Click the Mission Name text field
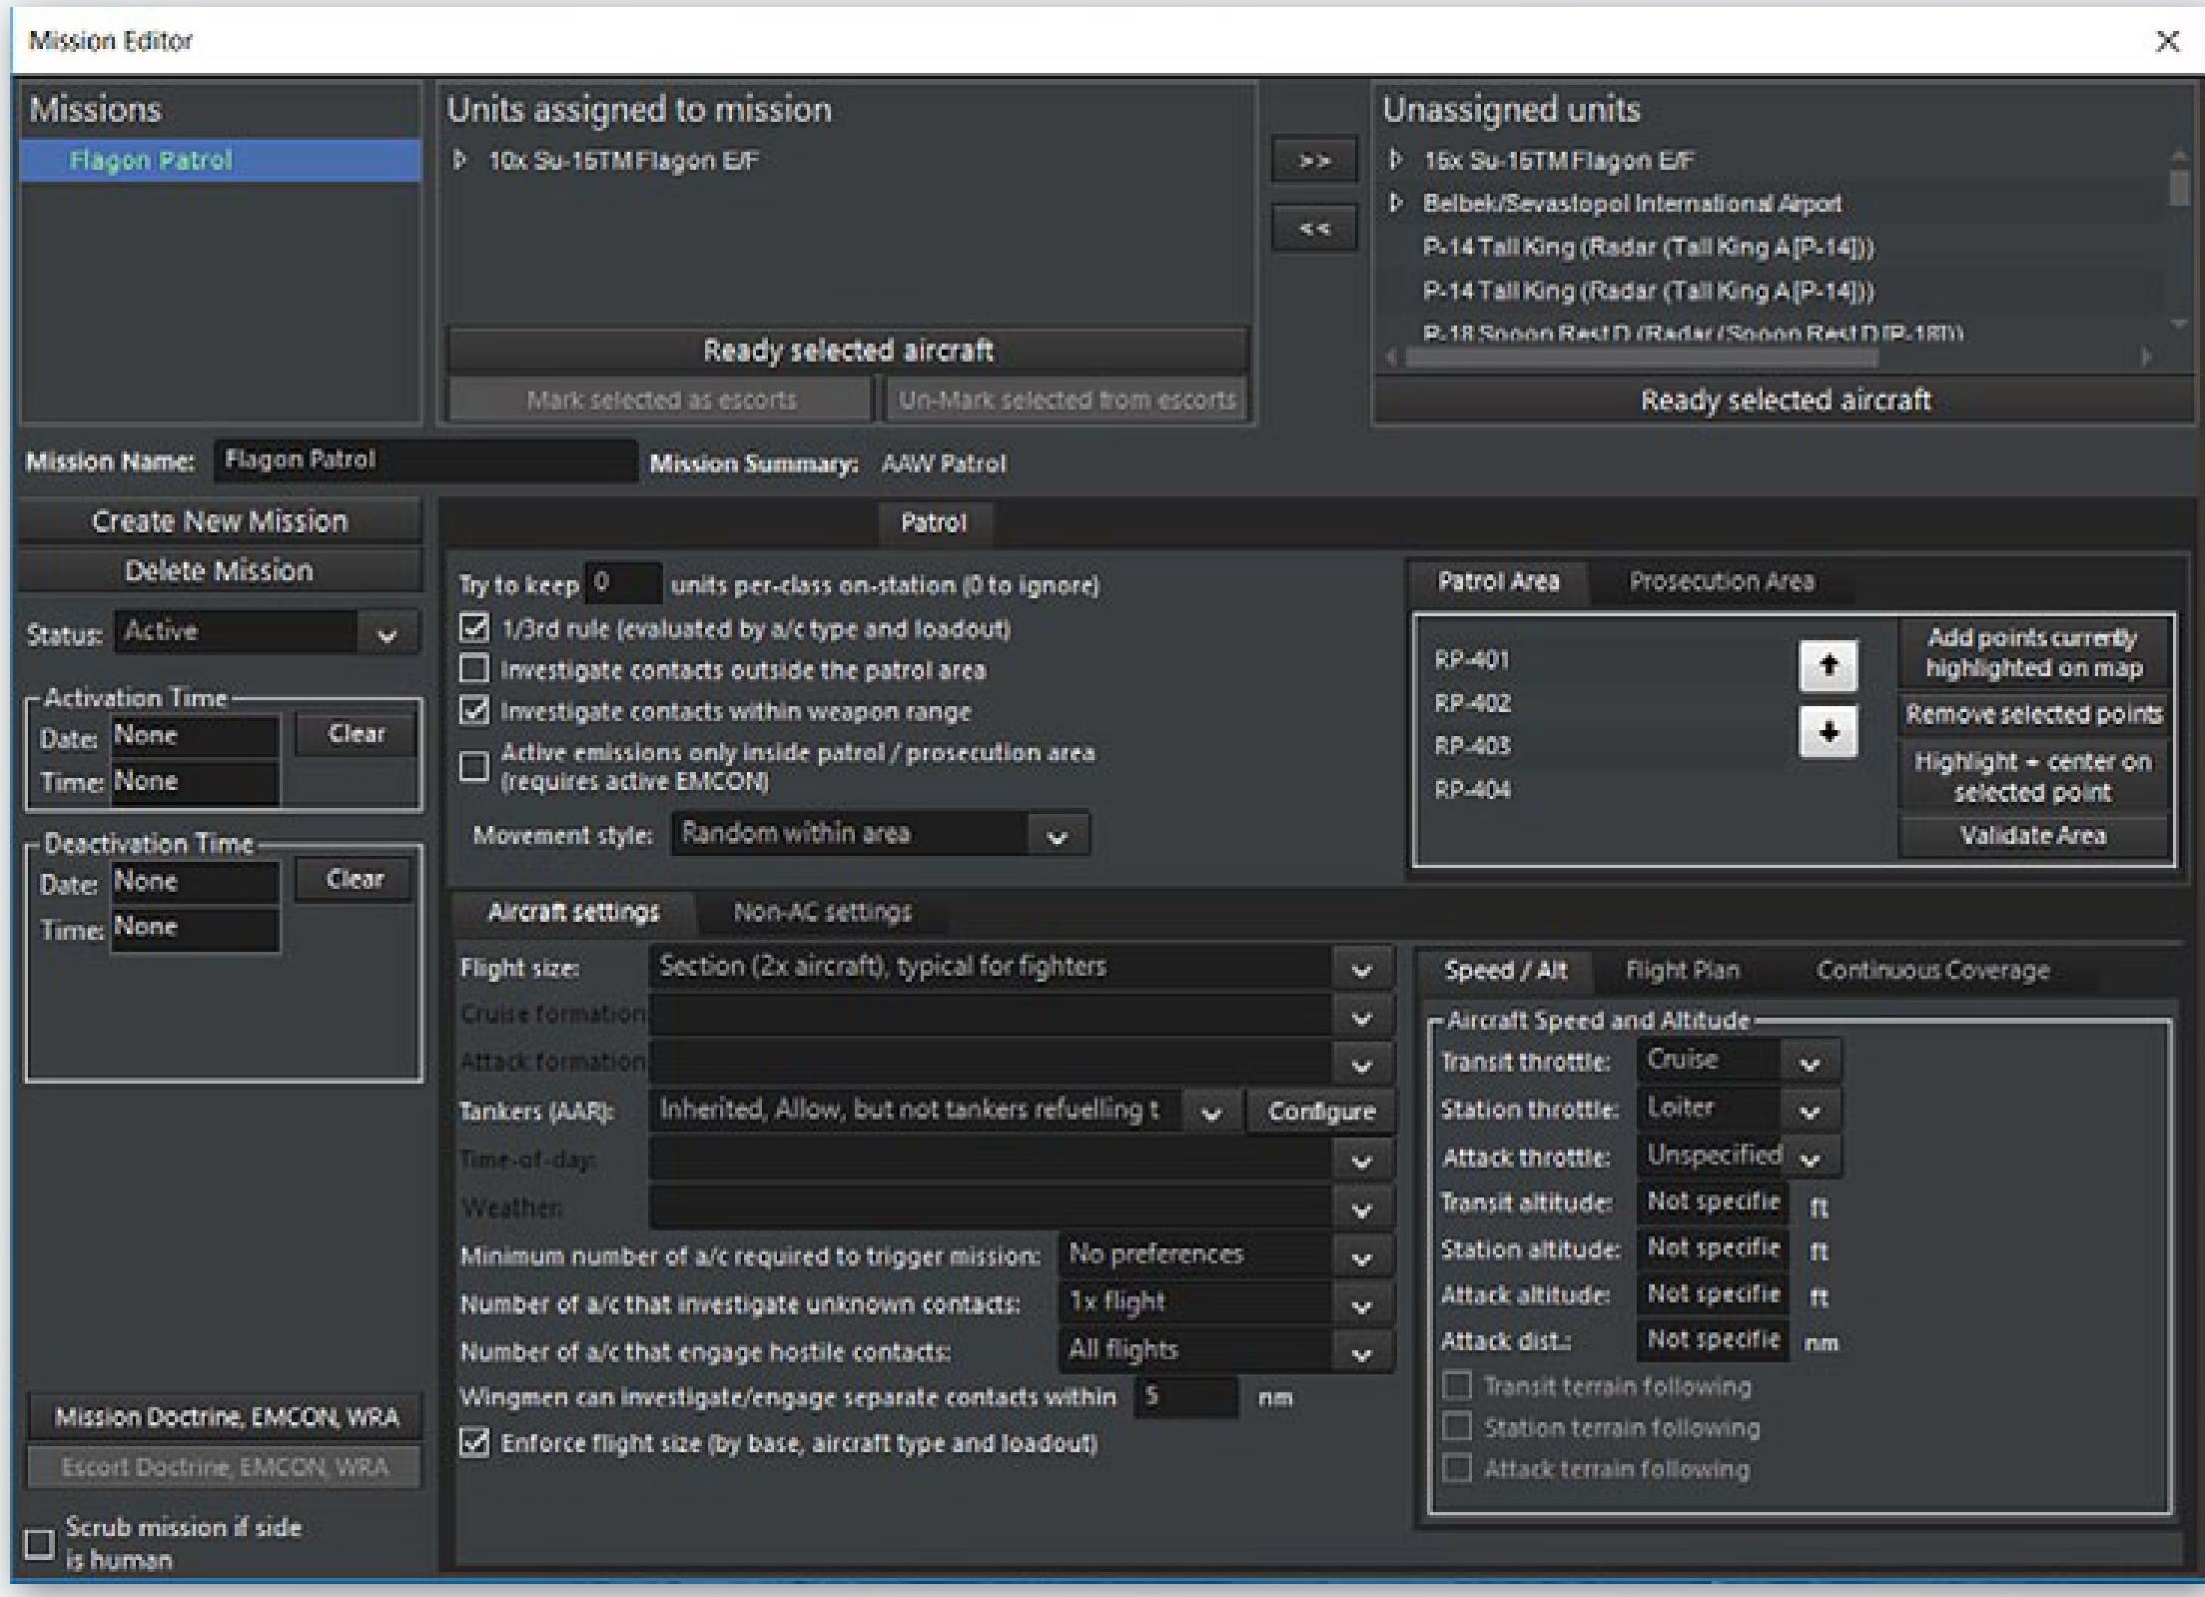Viewport: 2205px width, 1597px height. coord(425,460)
